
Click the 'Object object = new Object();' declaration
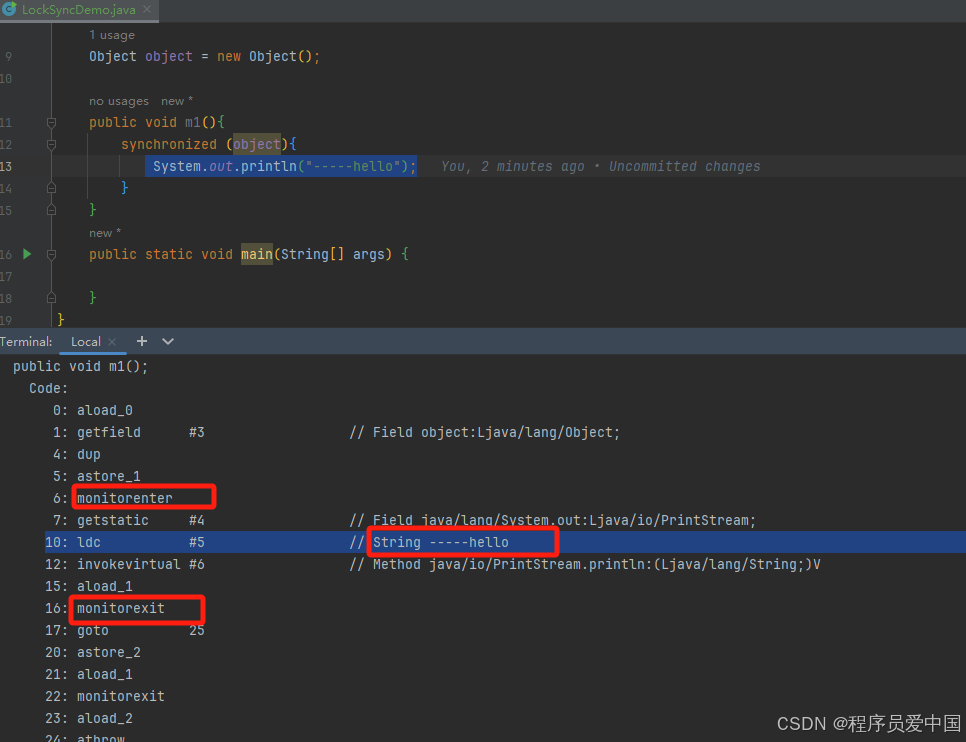(x=205, y=57)
